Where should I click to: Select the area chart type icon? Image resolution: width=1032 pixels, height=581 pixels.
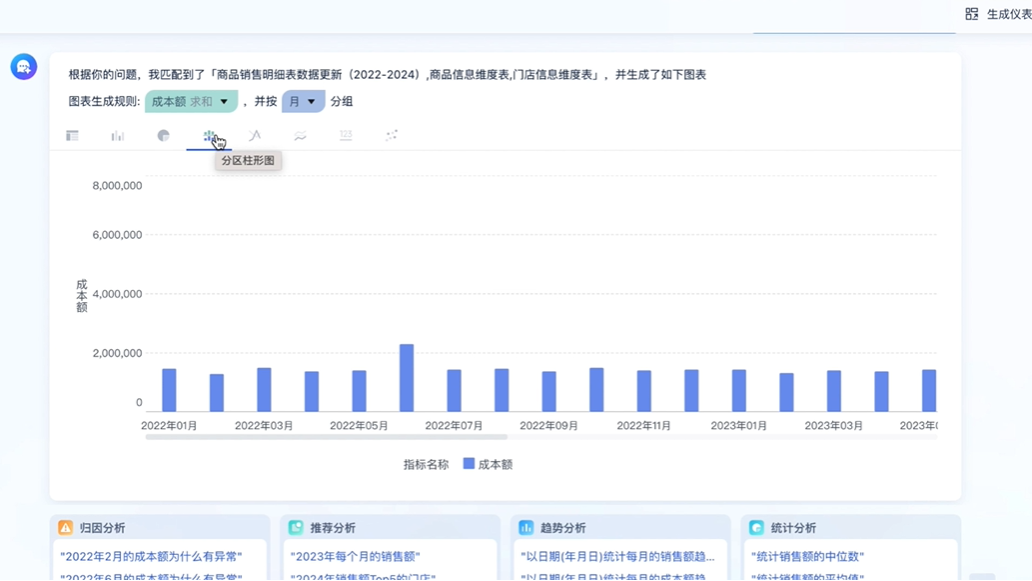pyautogui.click(x=300, y=136)
